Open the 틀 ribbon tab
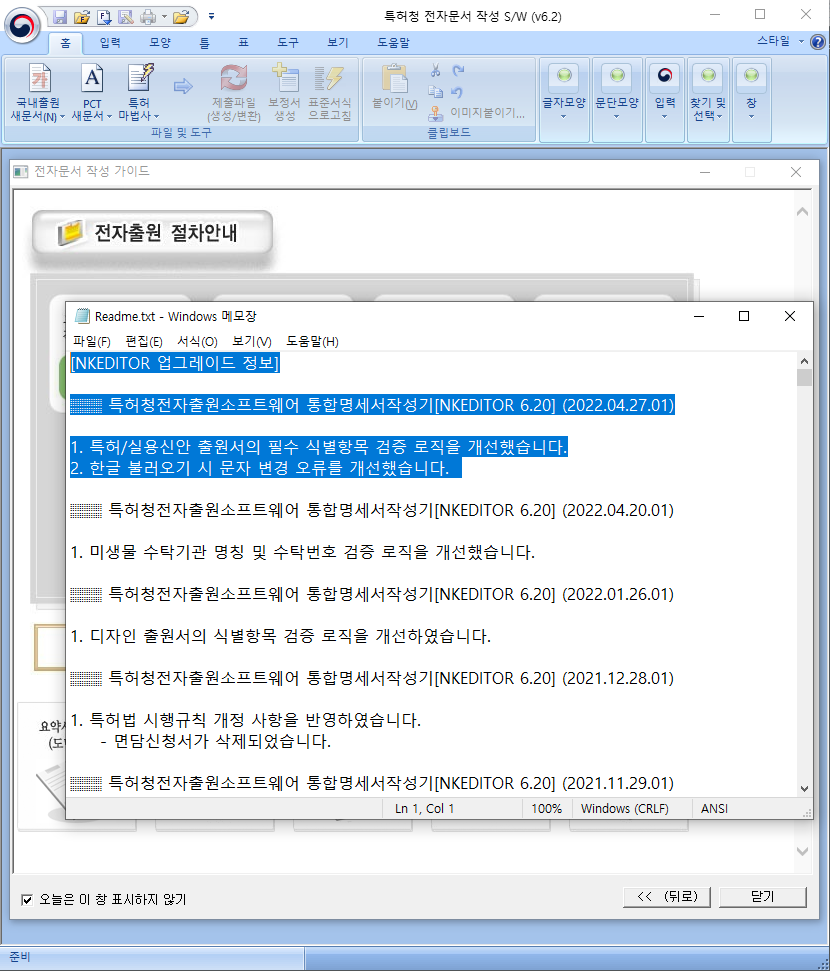Viewport: 830px width, 971px height. [204, 43]
